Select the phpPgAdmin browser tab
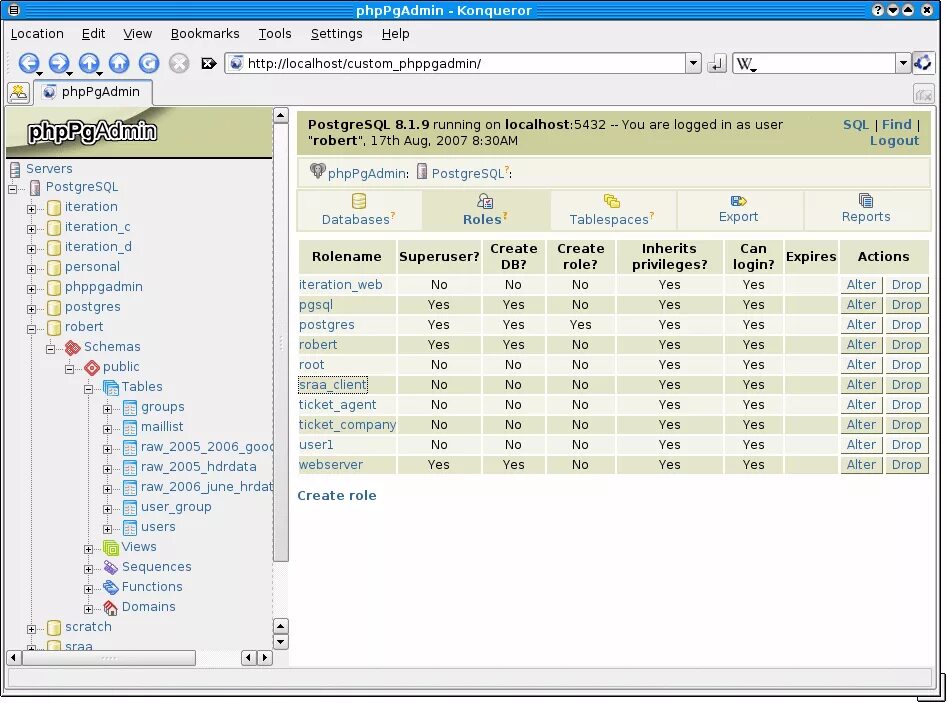 92,92
